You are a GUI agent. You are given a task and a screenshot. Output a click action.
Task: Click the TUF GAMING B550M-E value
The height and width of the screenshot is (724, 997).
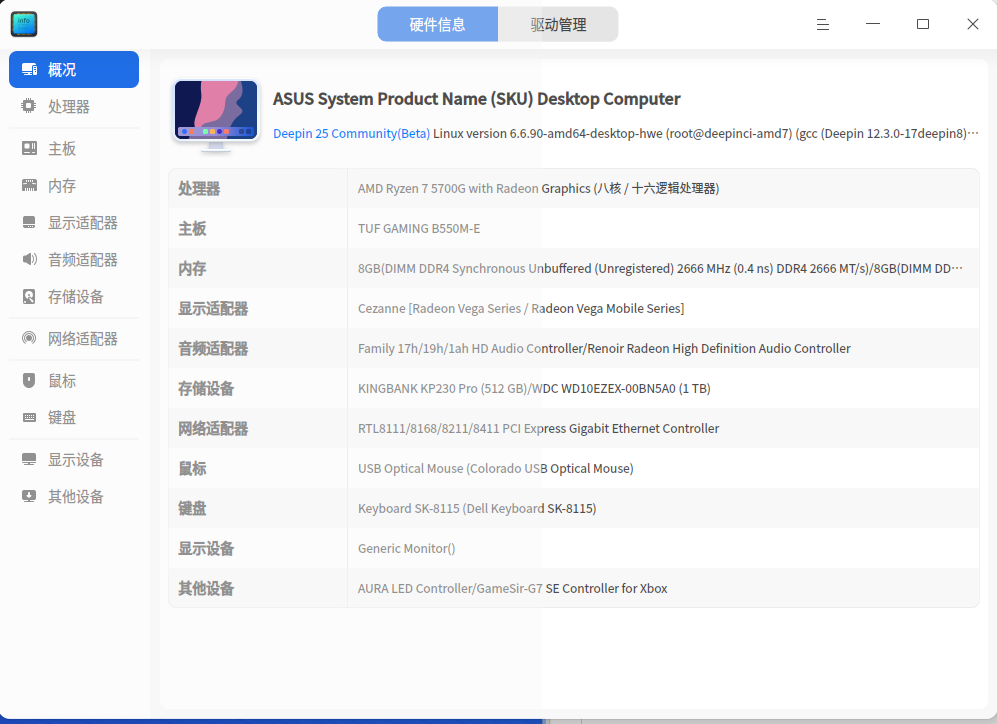[x=419, y=228]
